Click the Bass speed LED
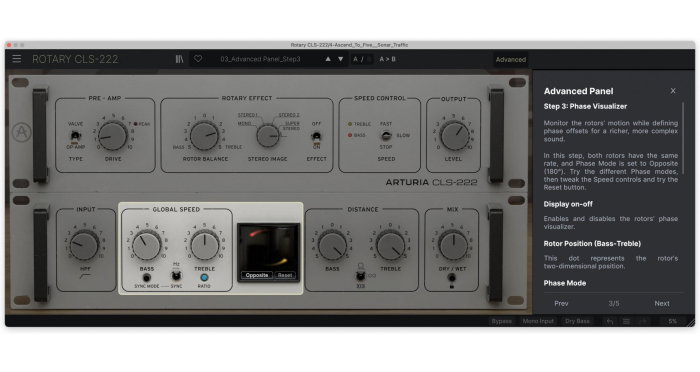 pos(350,135)
